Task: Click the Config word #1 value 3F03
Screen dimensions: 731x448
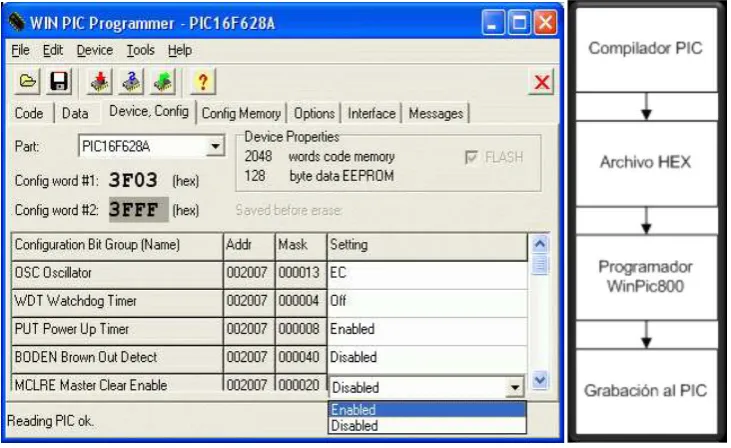Action: tap(133, 180)
